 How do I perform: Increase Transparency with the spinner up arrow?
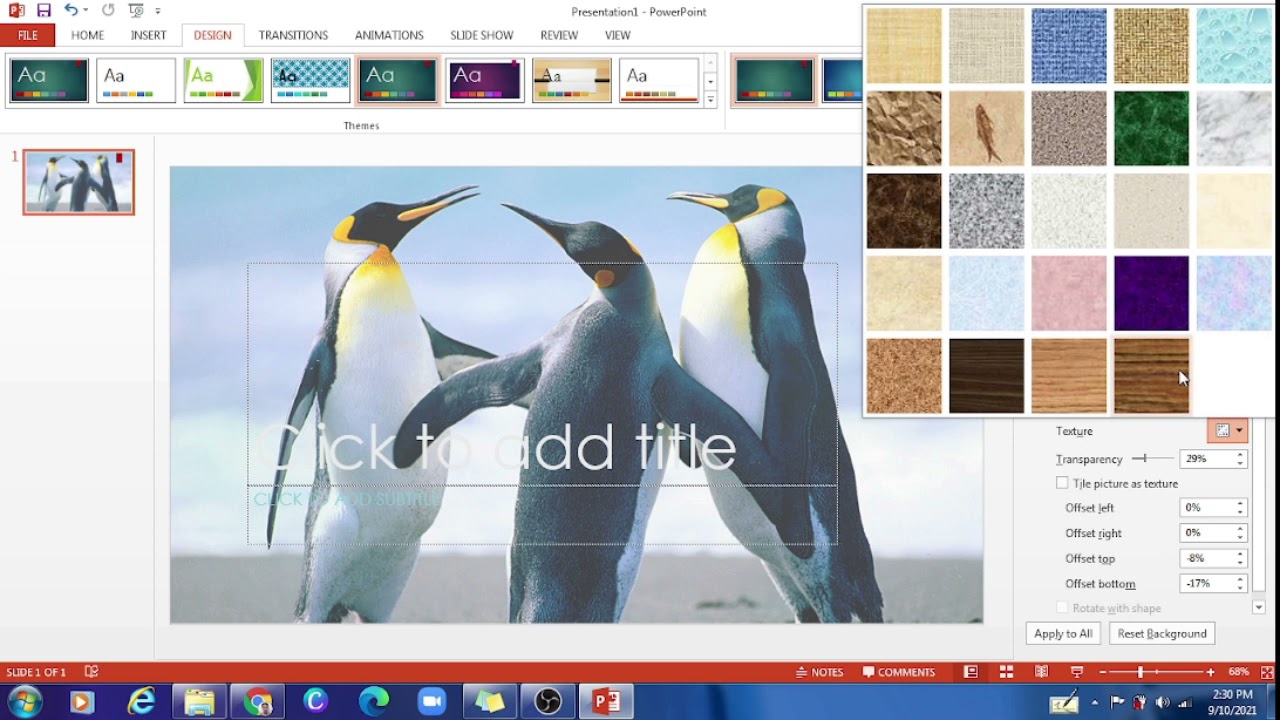1240,455
